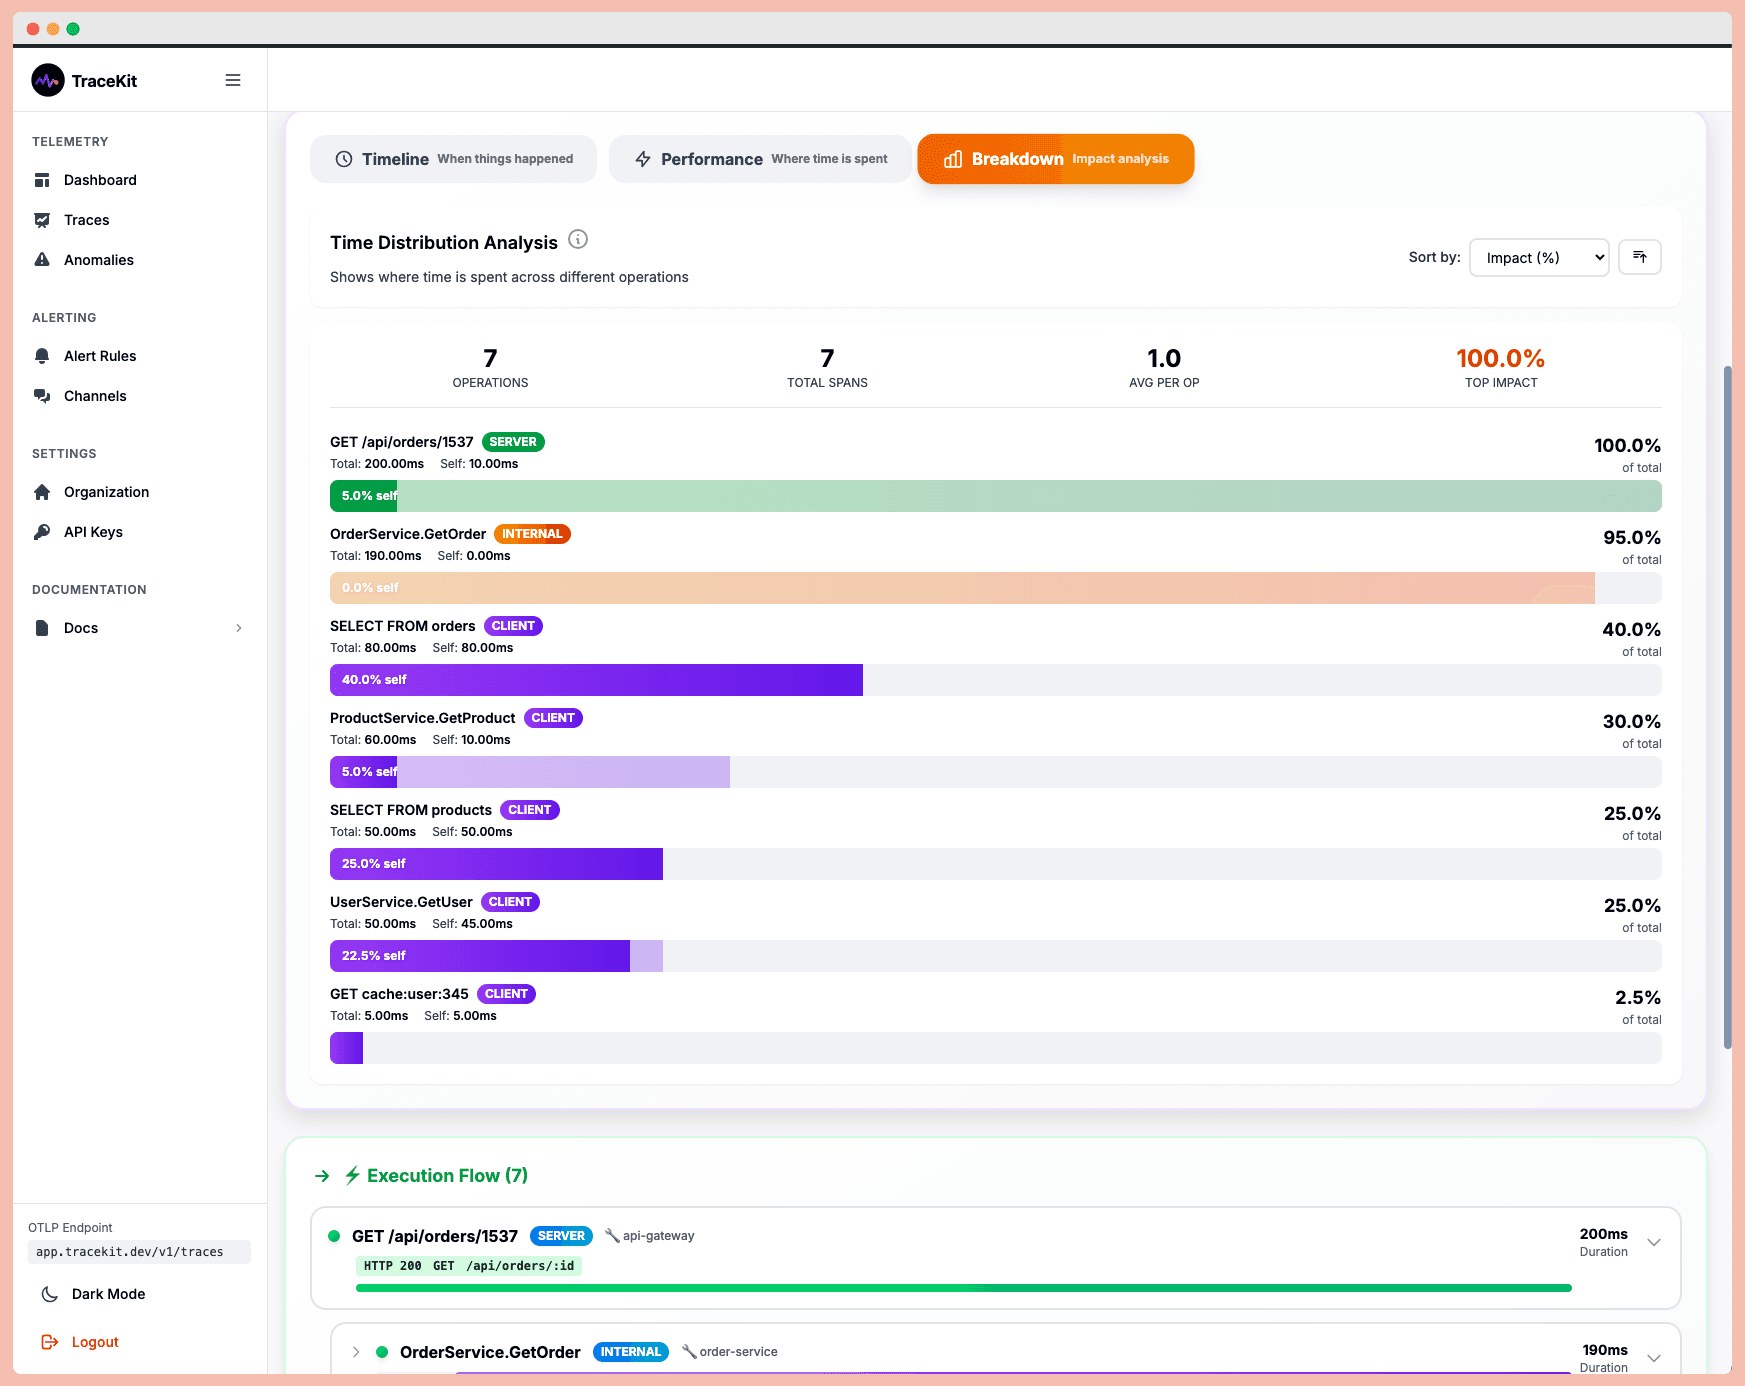This screenshot has height=1386, width=1745.
Task: Click the API Keys icon
Action: tap(43, 532)
